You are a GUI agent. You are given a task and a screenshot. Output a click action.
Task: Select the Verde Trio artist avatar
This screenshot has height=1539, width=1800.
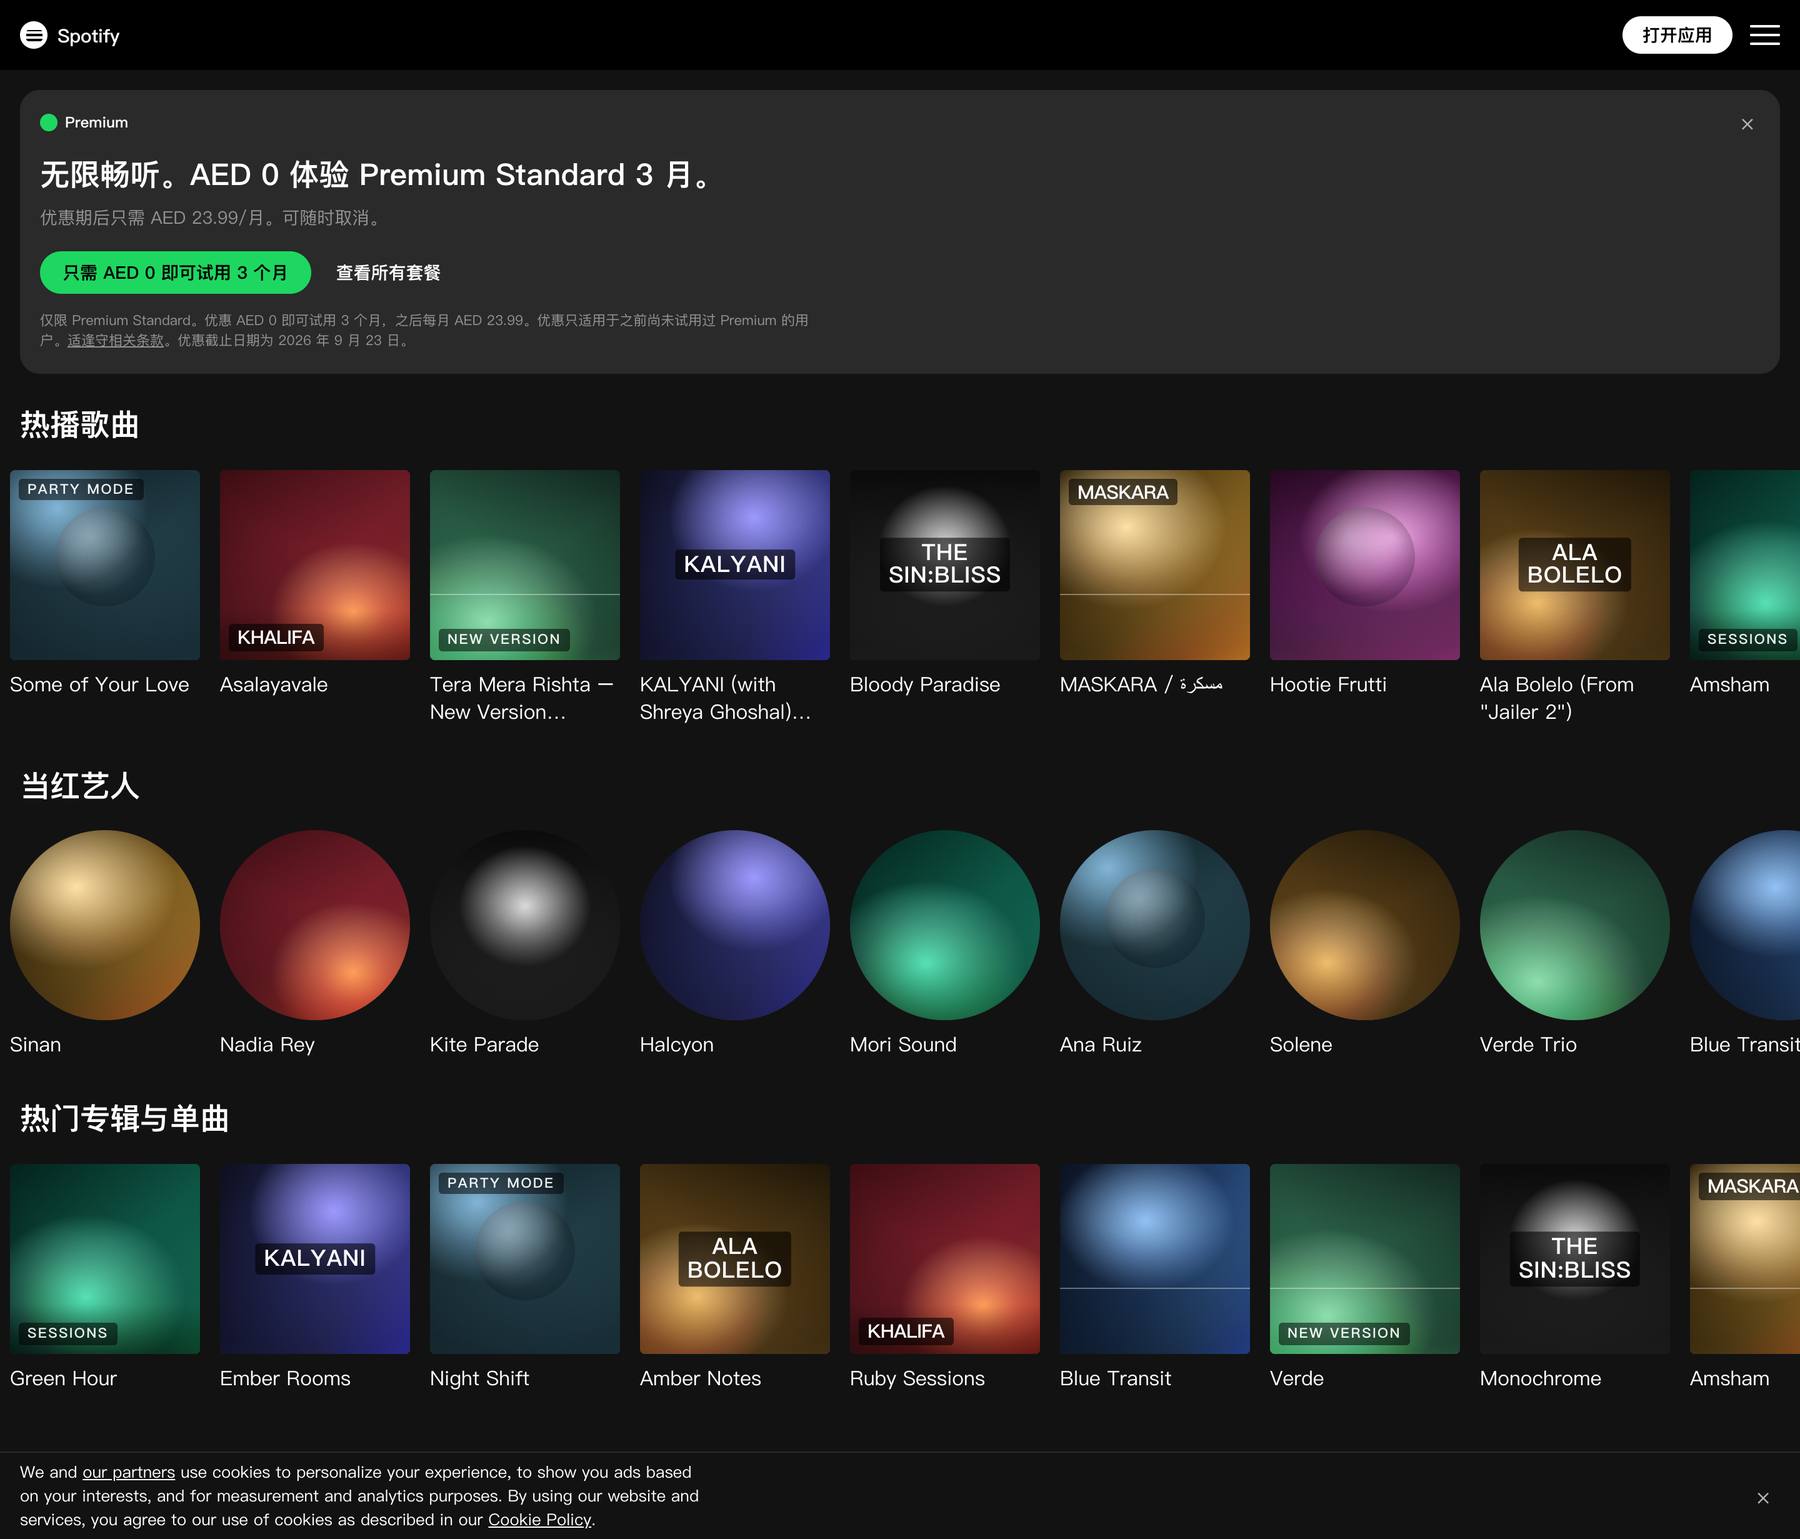click(1575, 925)
